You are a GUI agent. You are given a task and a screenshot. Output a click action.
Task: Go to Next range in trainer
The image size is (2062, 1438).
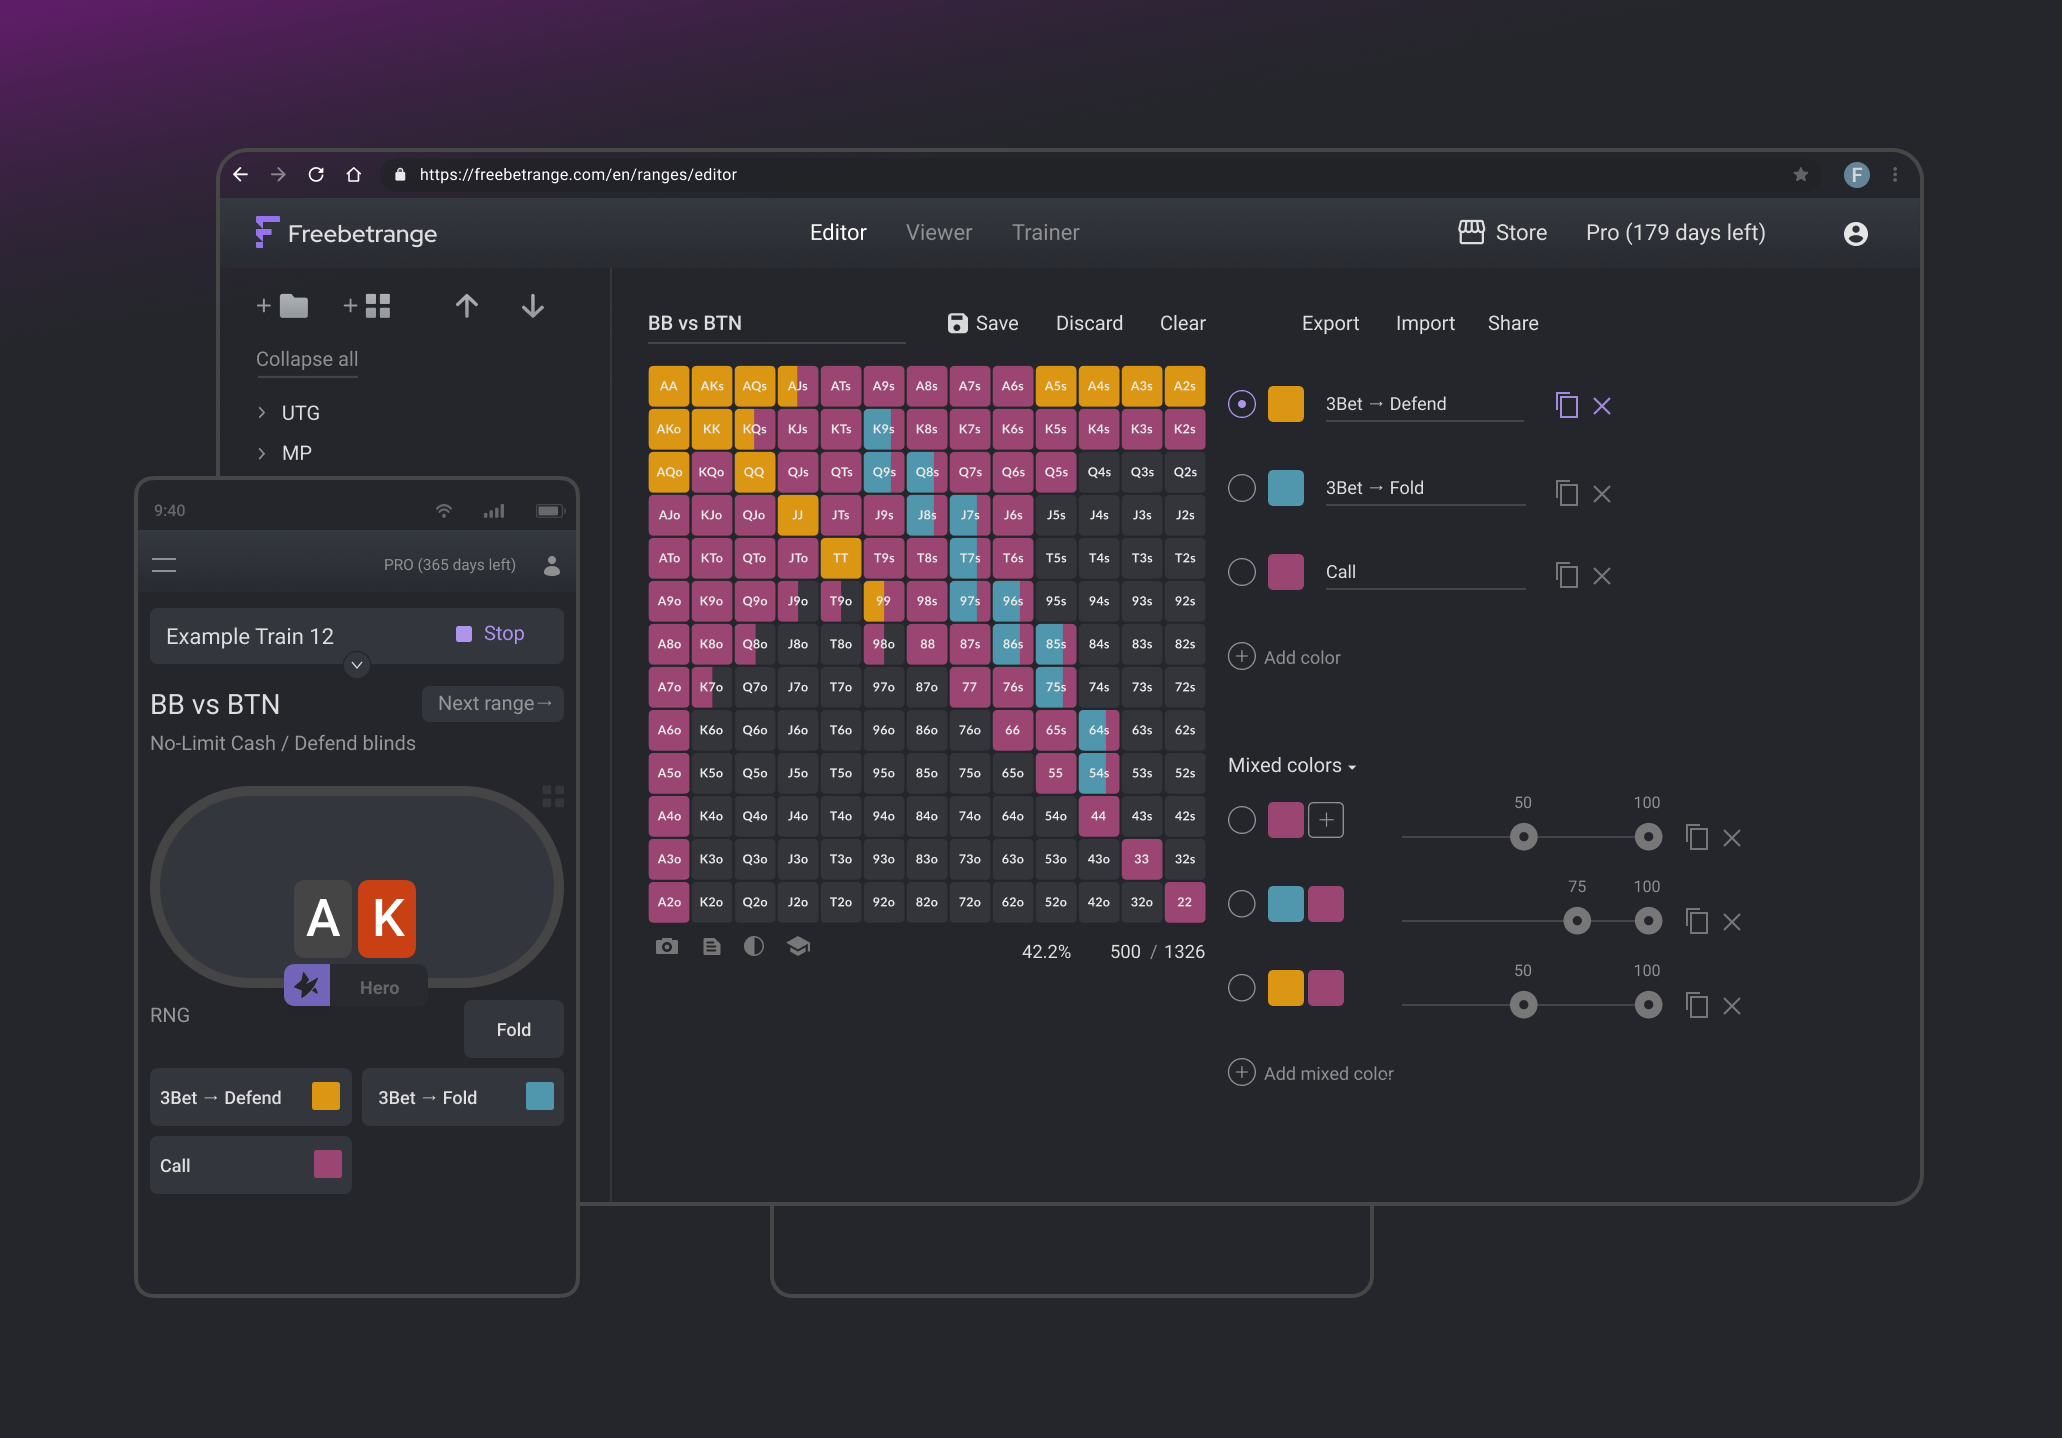point(493,703)
